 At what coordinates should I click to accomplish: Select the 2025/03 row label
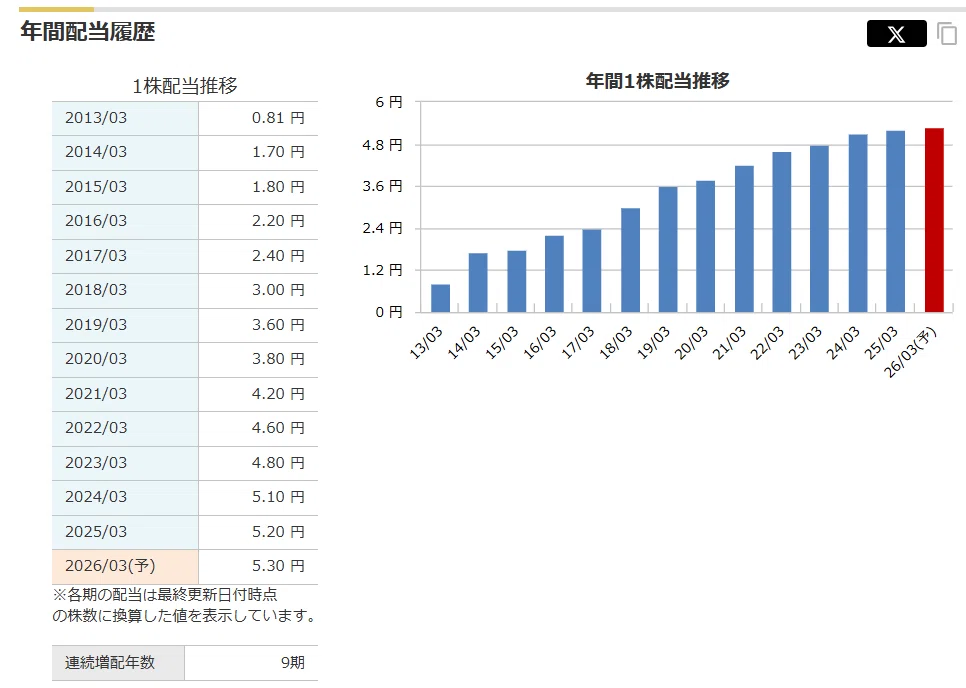click(x=96, y=532)
